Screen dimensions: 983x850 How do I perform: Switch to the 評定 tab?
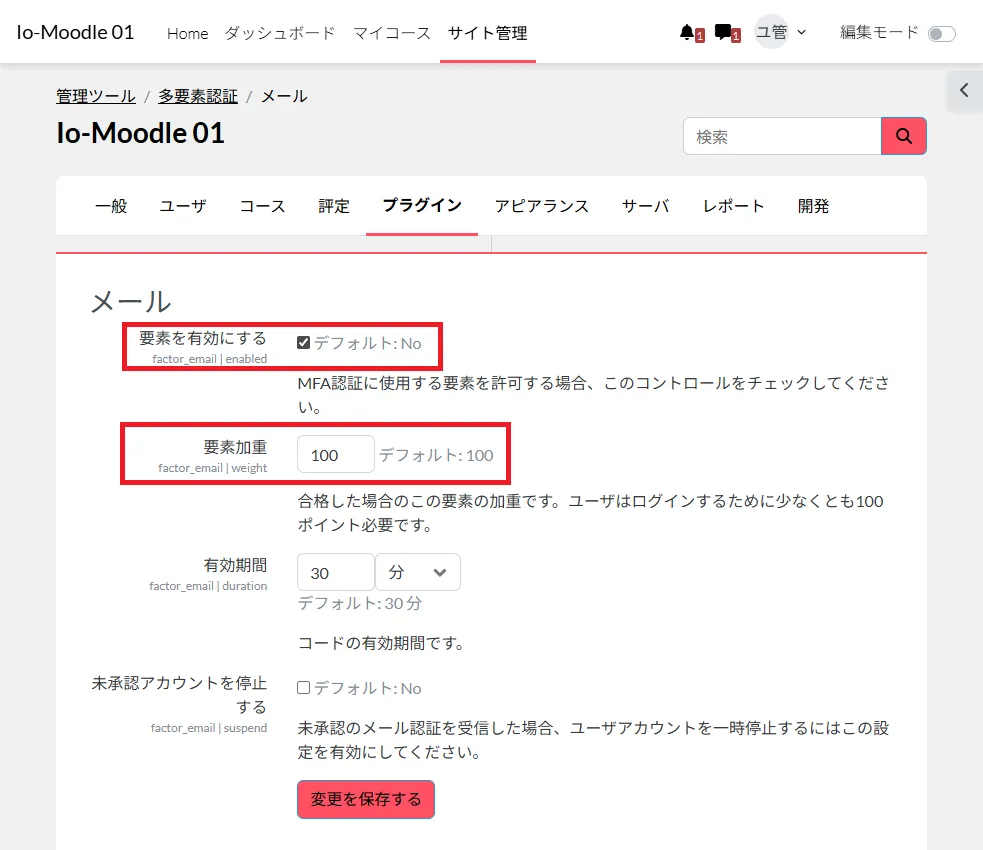[334, 206]
